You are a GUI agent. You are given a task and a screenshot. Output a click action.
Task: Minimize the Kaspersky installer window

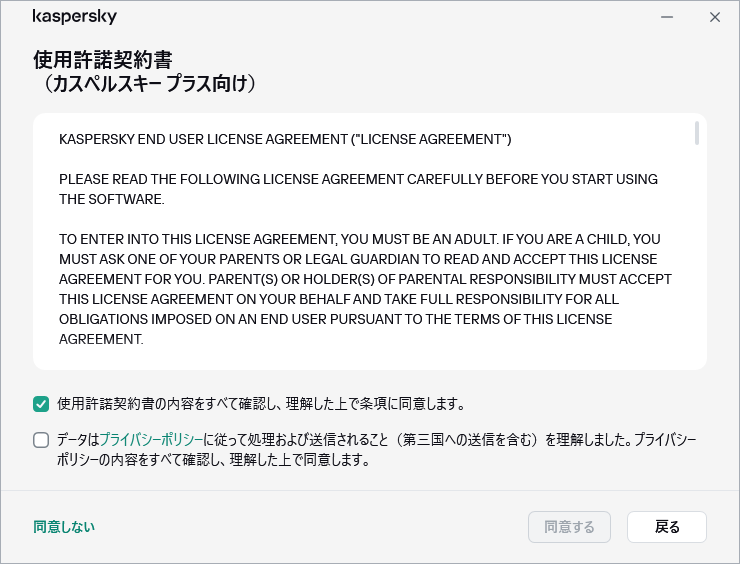coord(667,17)
